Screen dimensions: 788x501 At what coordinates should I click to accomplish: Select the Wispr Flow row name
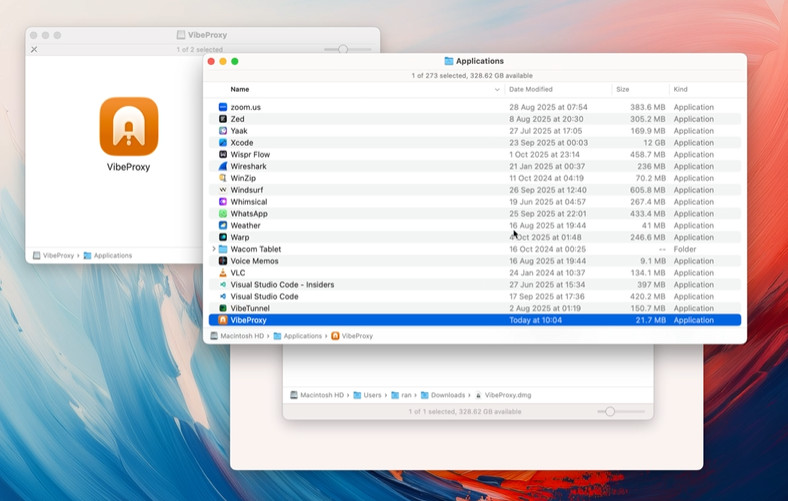pos(250,154)
